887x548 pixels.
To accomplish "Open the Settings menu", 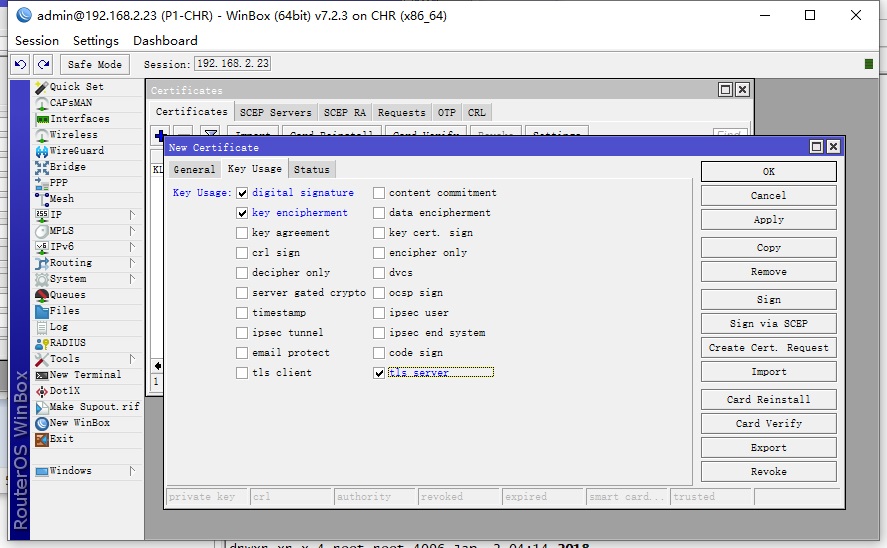I will (95, 41).
